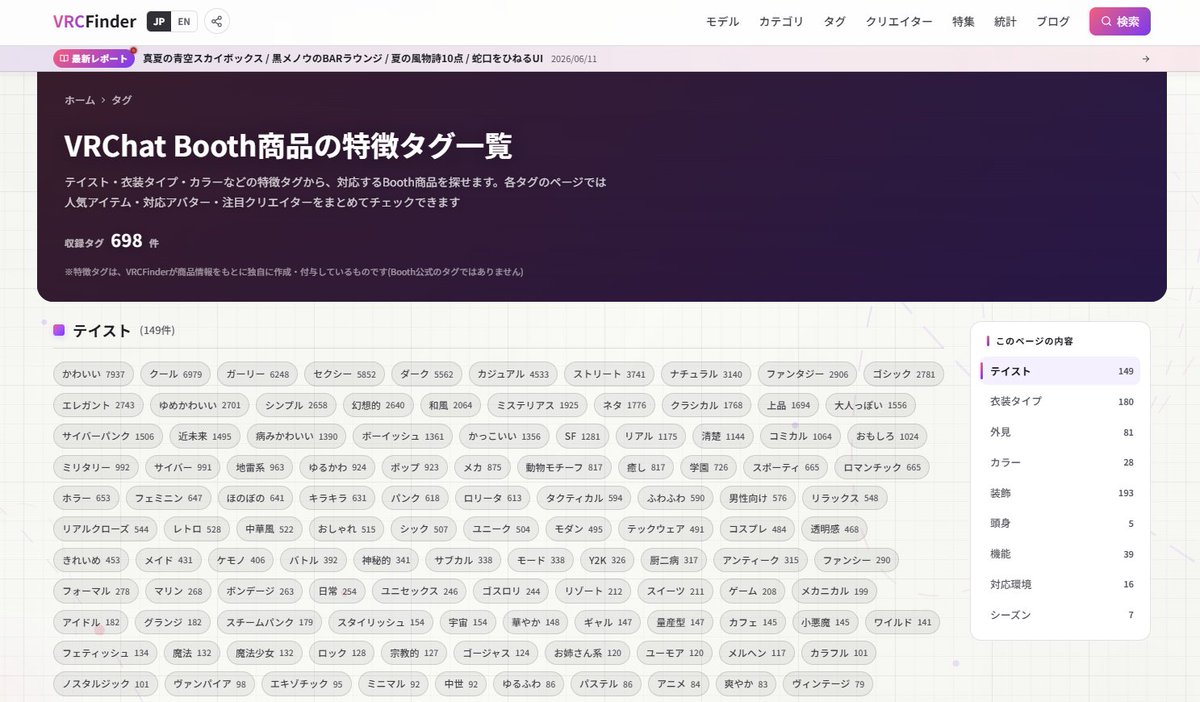Go to ホーム breadcrumb
Image resolution: width=1200 pixels, height=702 pixels.
click(80, 100)
